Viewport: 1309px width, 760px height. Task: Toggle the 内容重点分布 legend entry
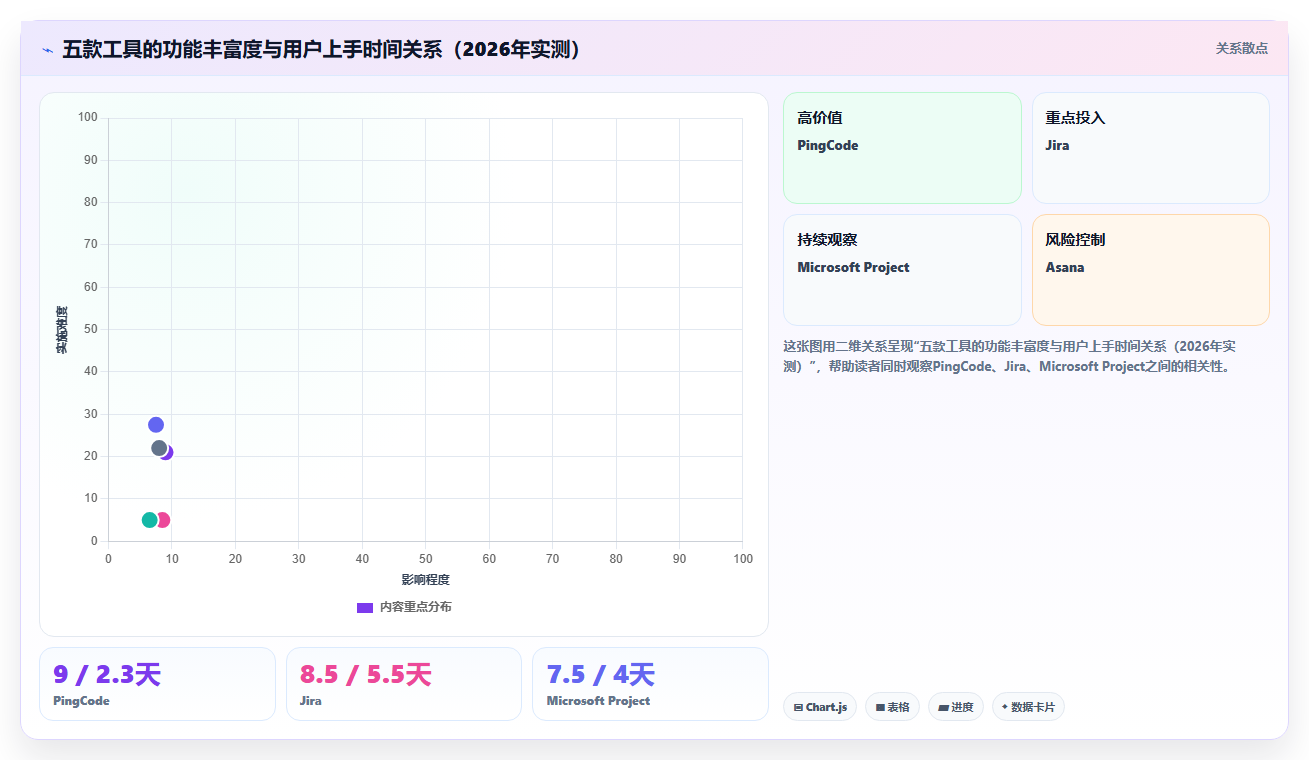[x=404, y=607]
